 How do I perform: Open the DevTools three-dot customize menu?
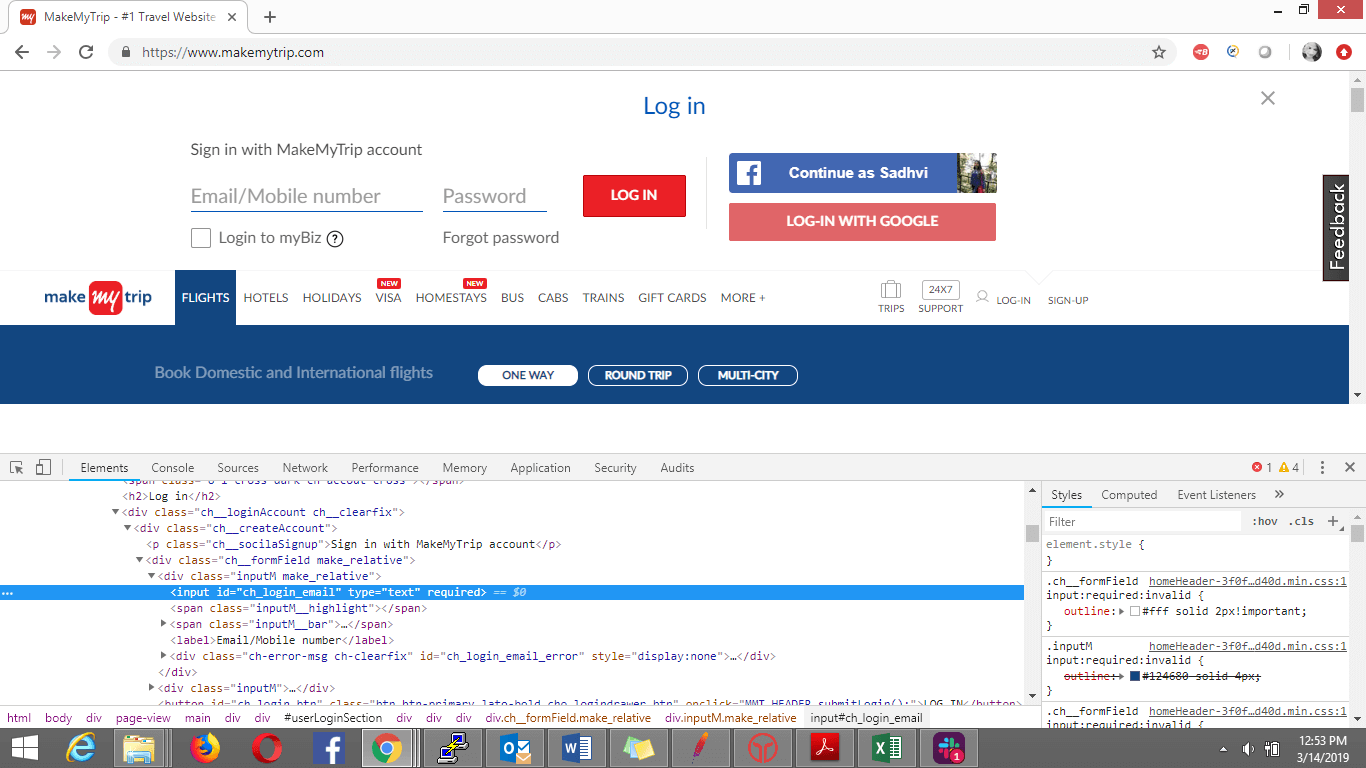pyautogui.click(x=1322, y=467)
